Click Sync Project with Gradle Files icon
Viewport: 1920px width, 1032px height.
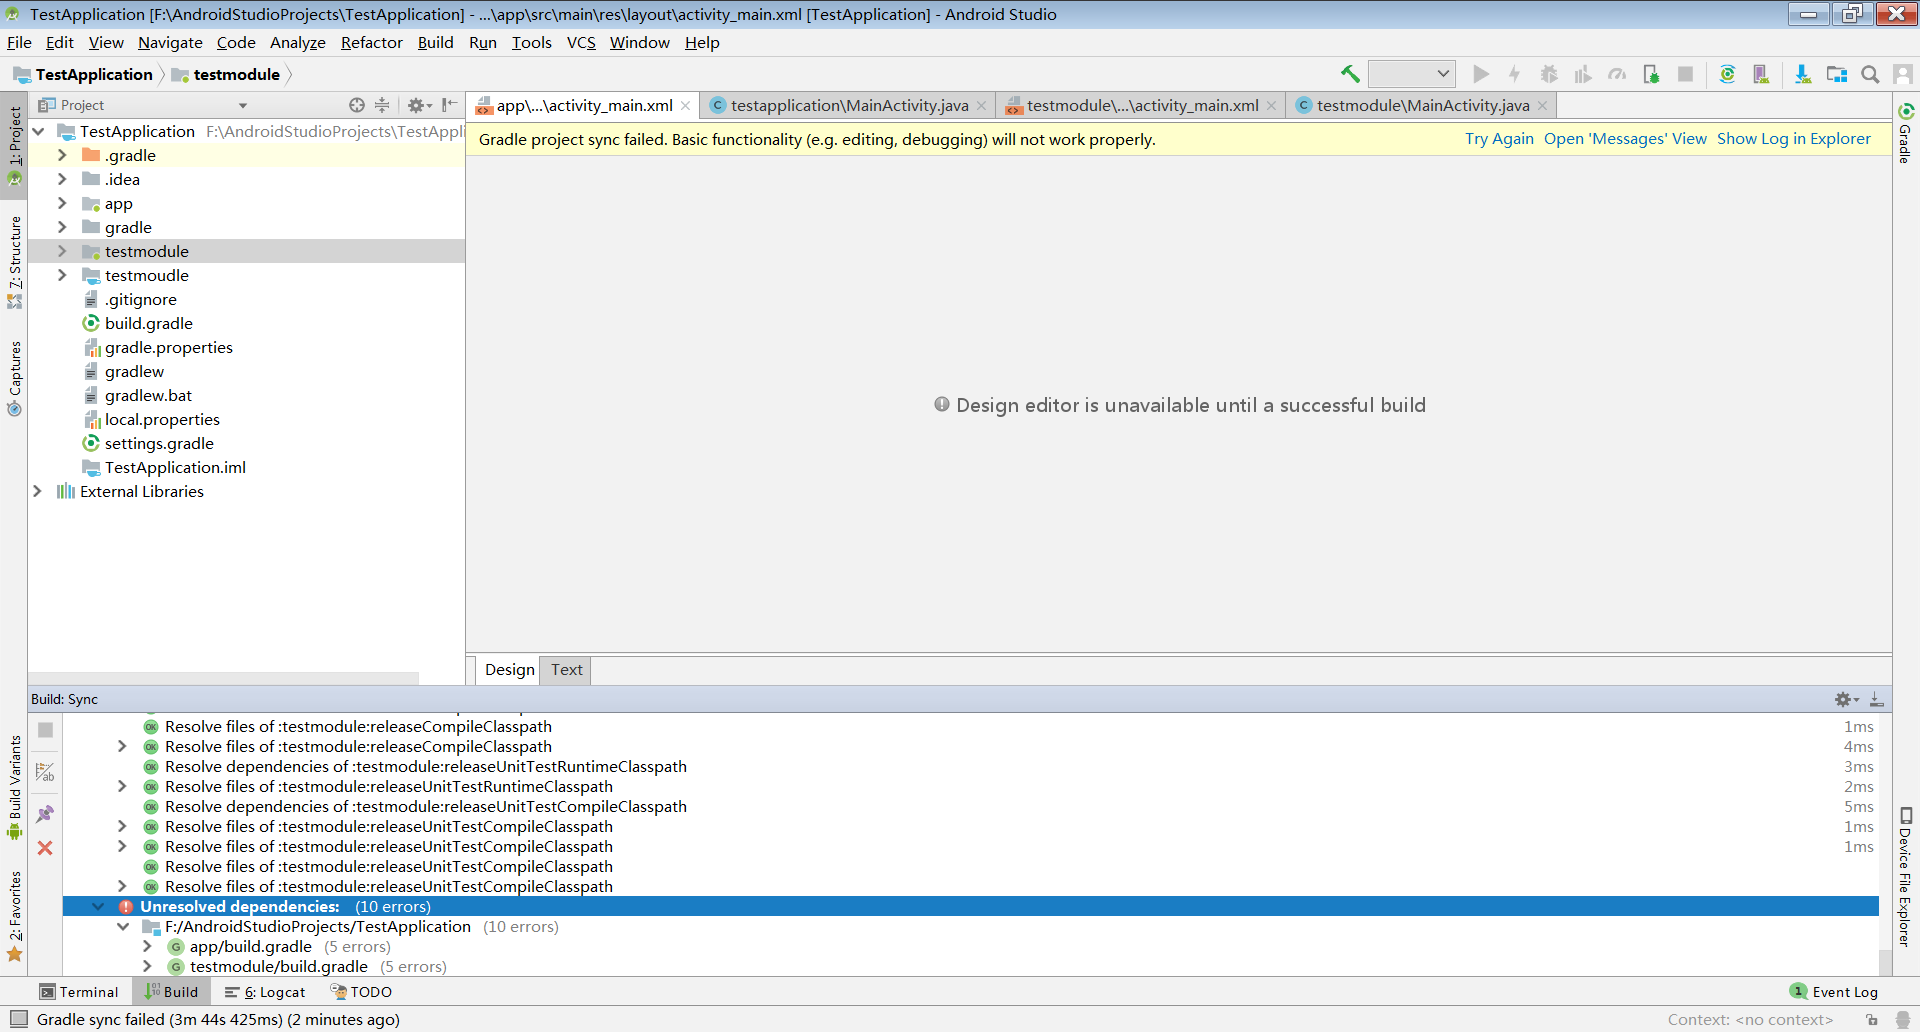coord(1727,74)
